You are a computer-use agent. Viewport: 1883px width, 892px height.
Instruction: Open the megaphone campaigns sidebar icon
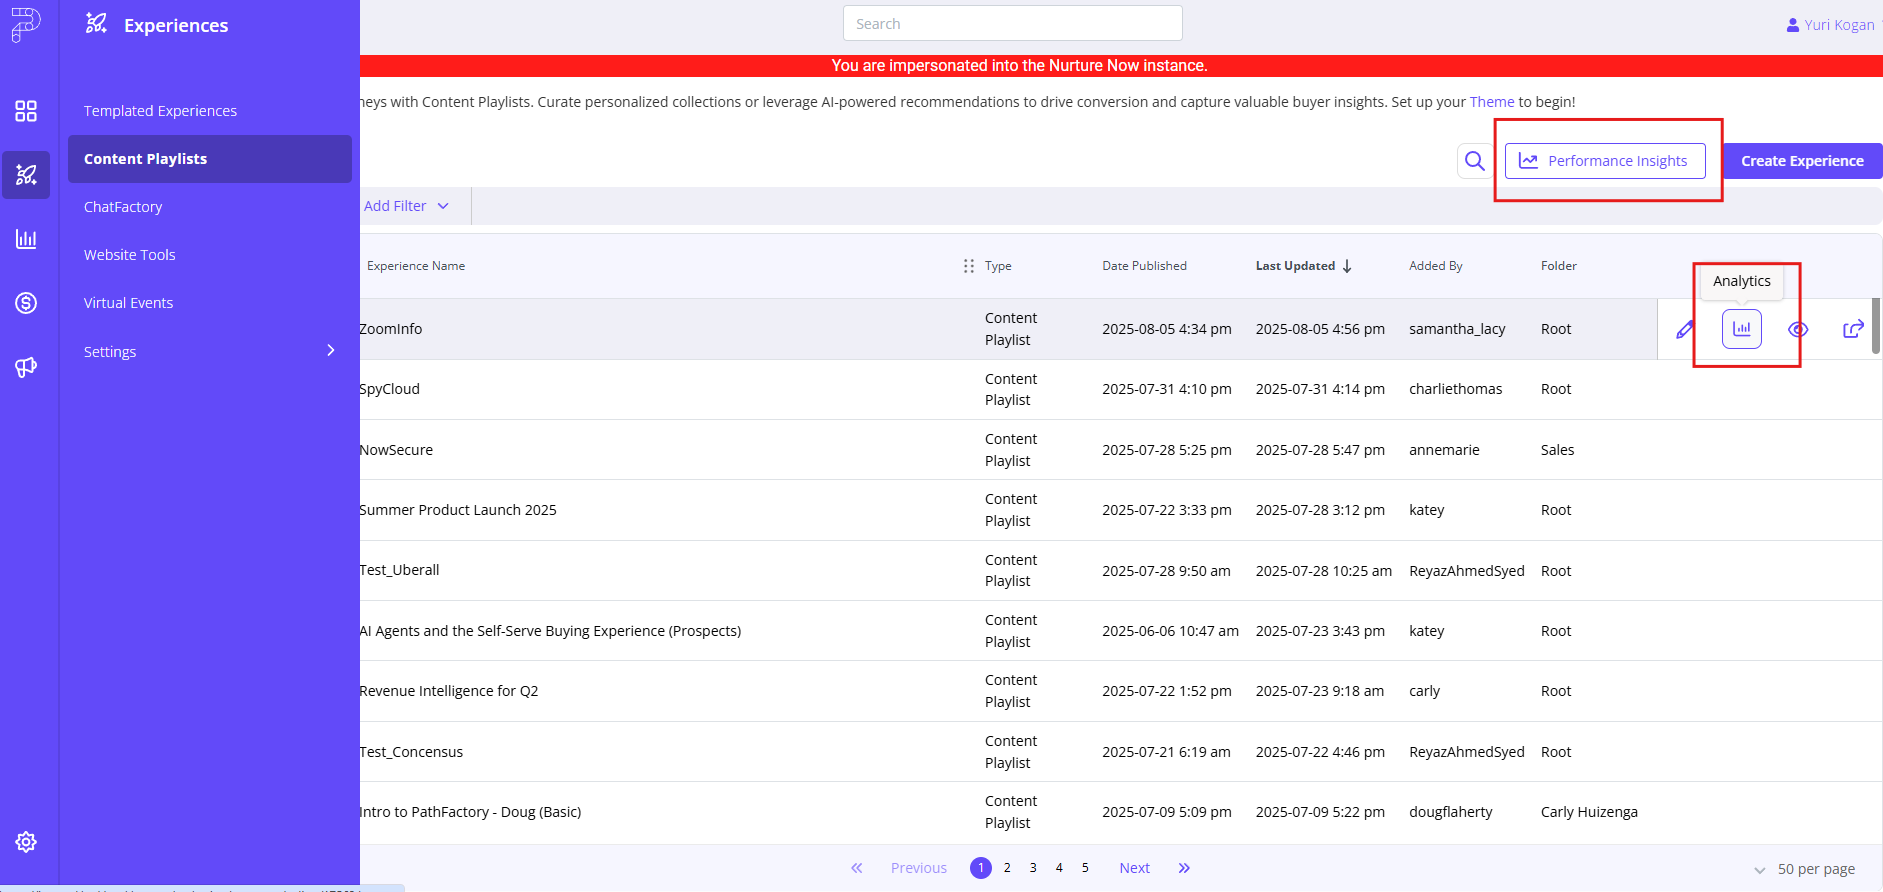26,367
